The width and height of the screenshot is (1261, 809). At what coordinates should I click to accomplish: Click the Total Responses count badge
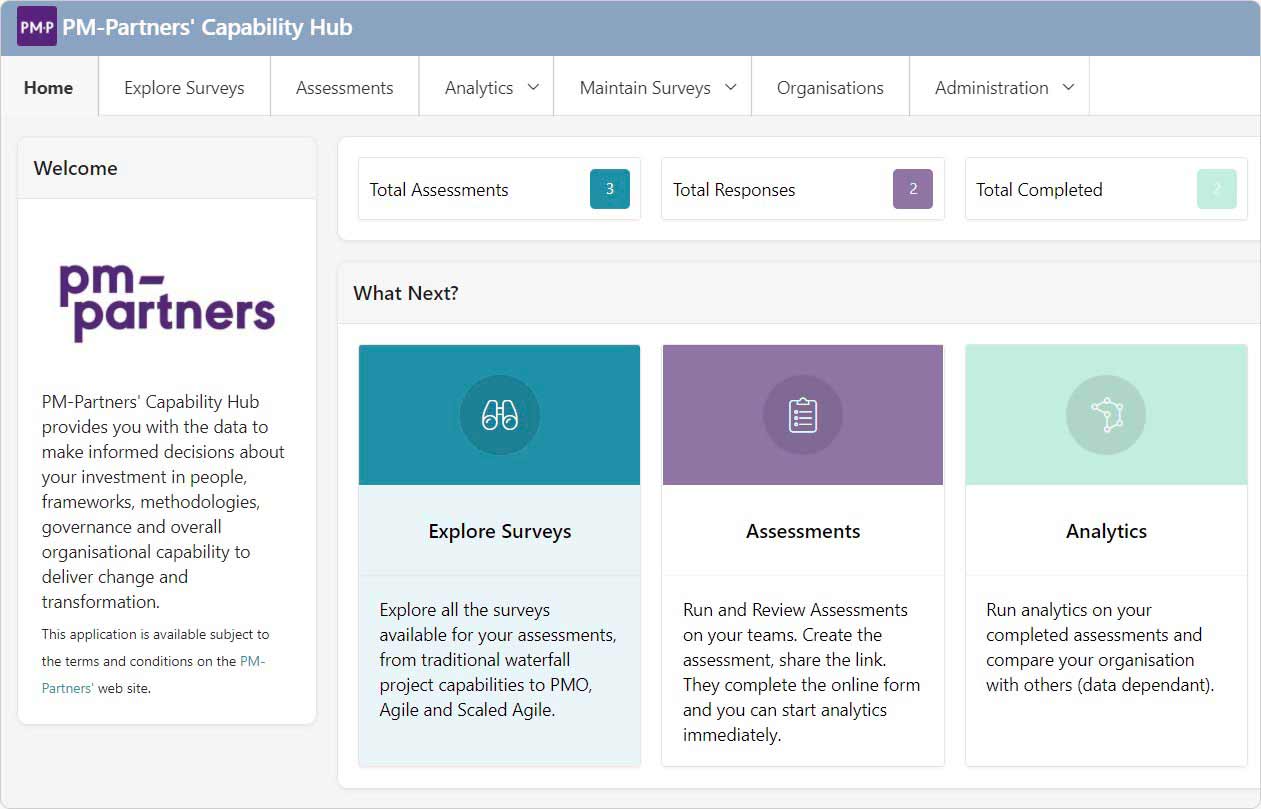(x=913, y=189)
